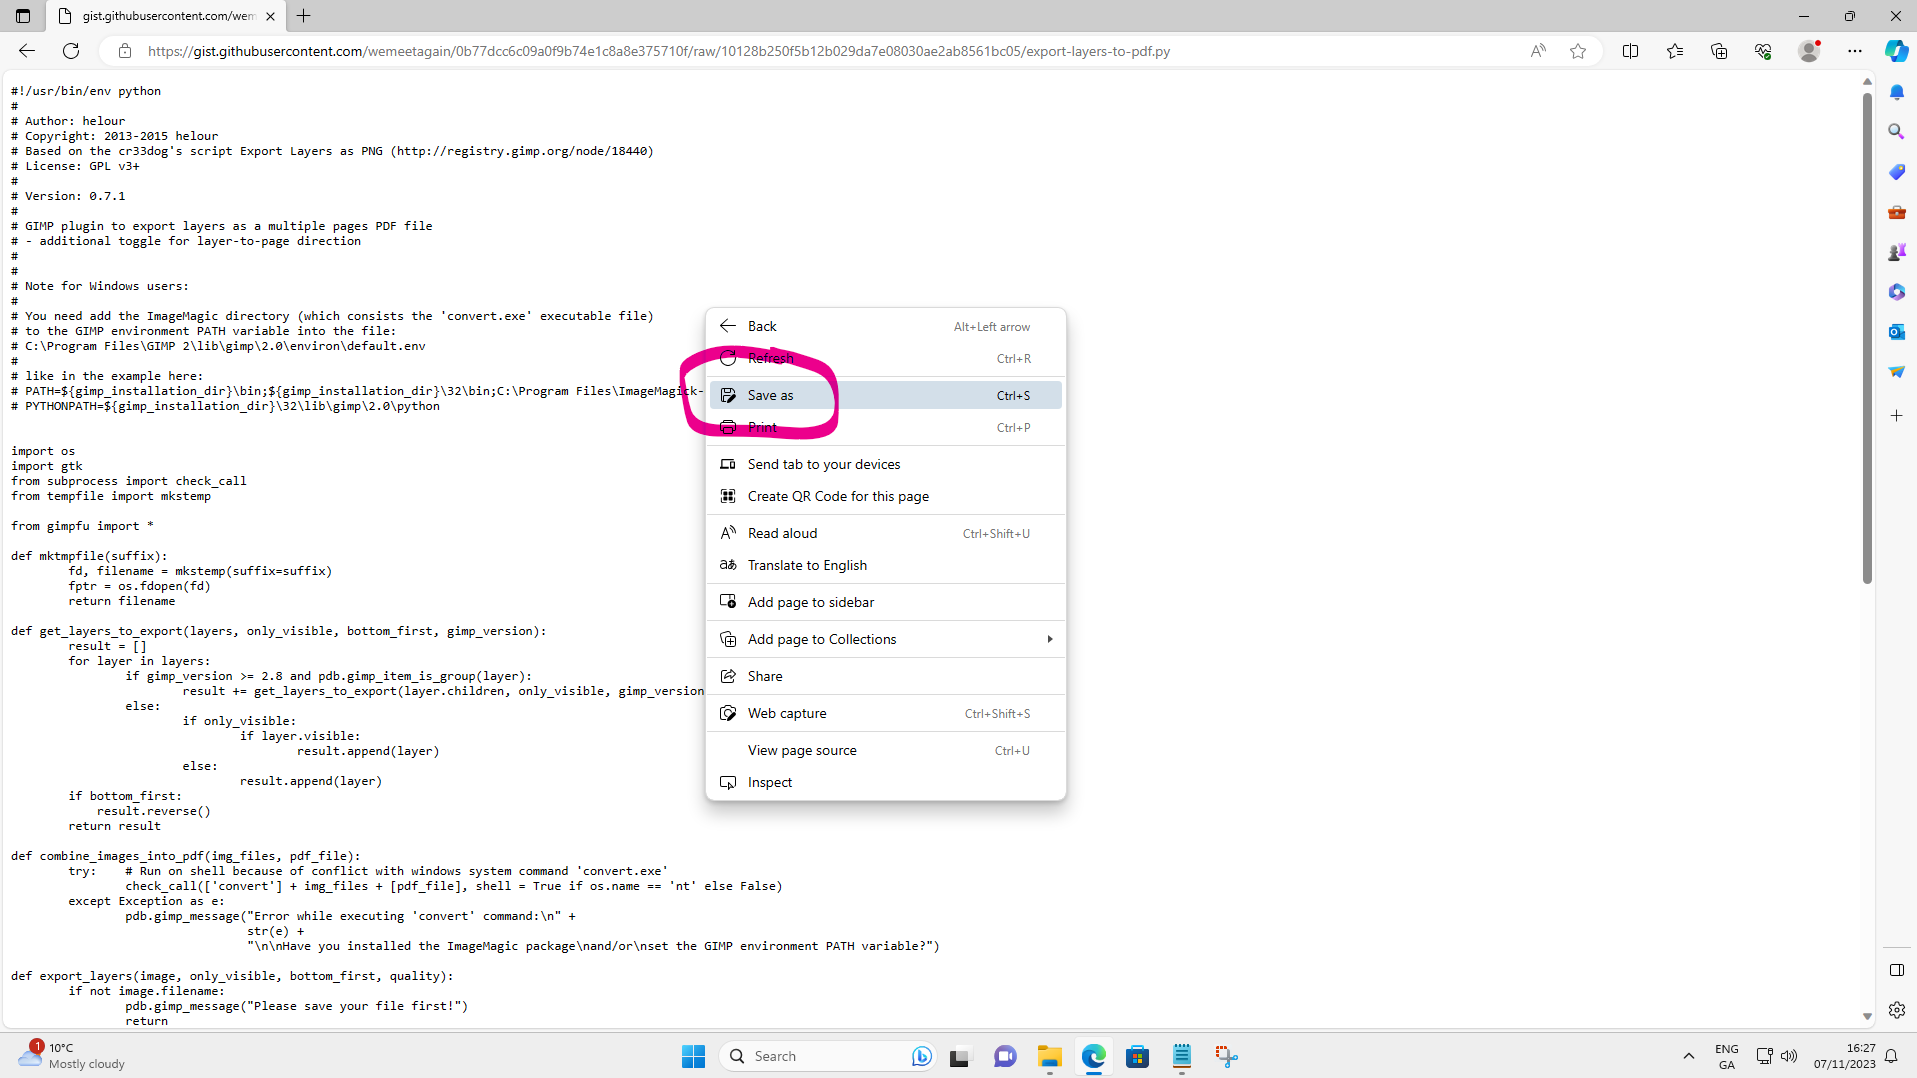The width and height of the screenshot is (1917, 1078).
Task: Activate Read aloud from the address bar
Action: pos(1537,51)
